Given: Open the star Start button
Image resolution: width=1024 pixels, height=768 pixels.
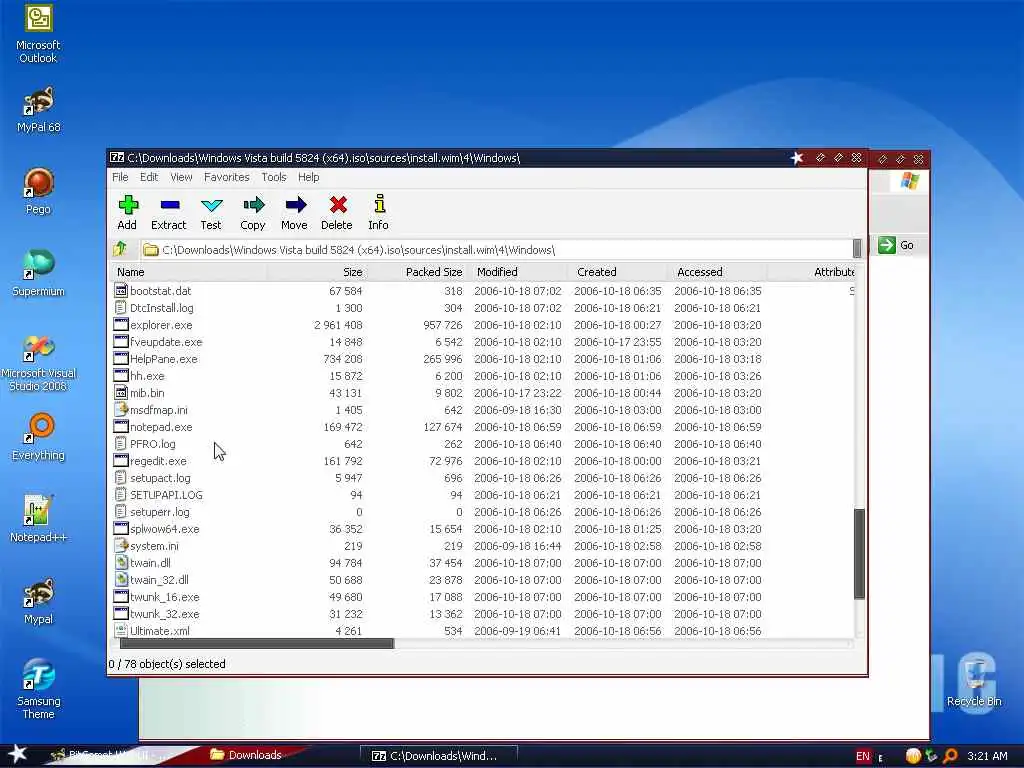Looking at the screenshot, I should click(x=17, y=754).
